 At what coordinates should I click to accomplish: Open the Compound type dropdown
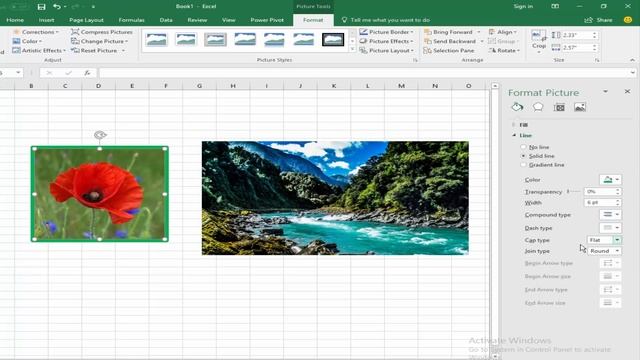pos(610,215)
